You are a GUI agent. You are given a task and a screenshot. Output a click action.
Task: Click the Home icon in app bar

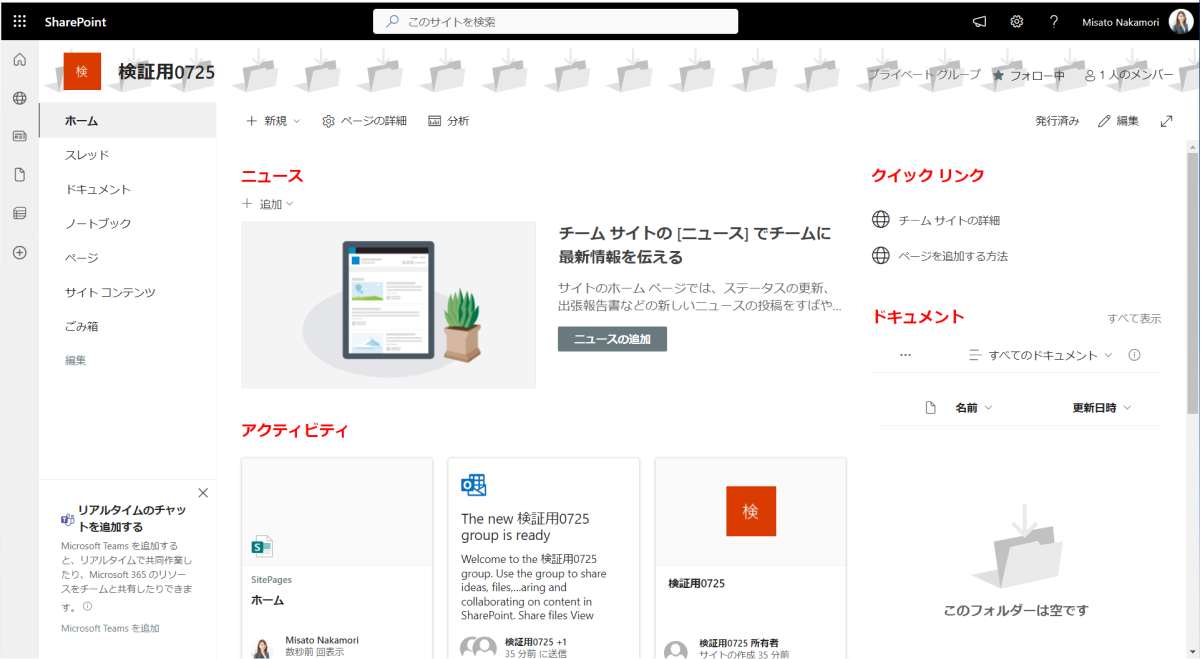tap(19, 60)
